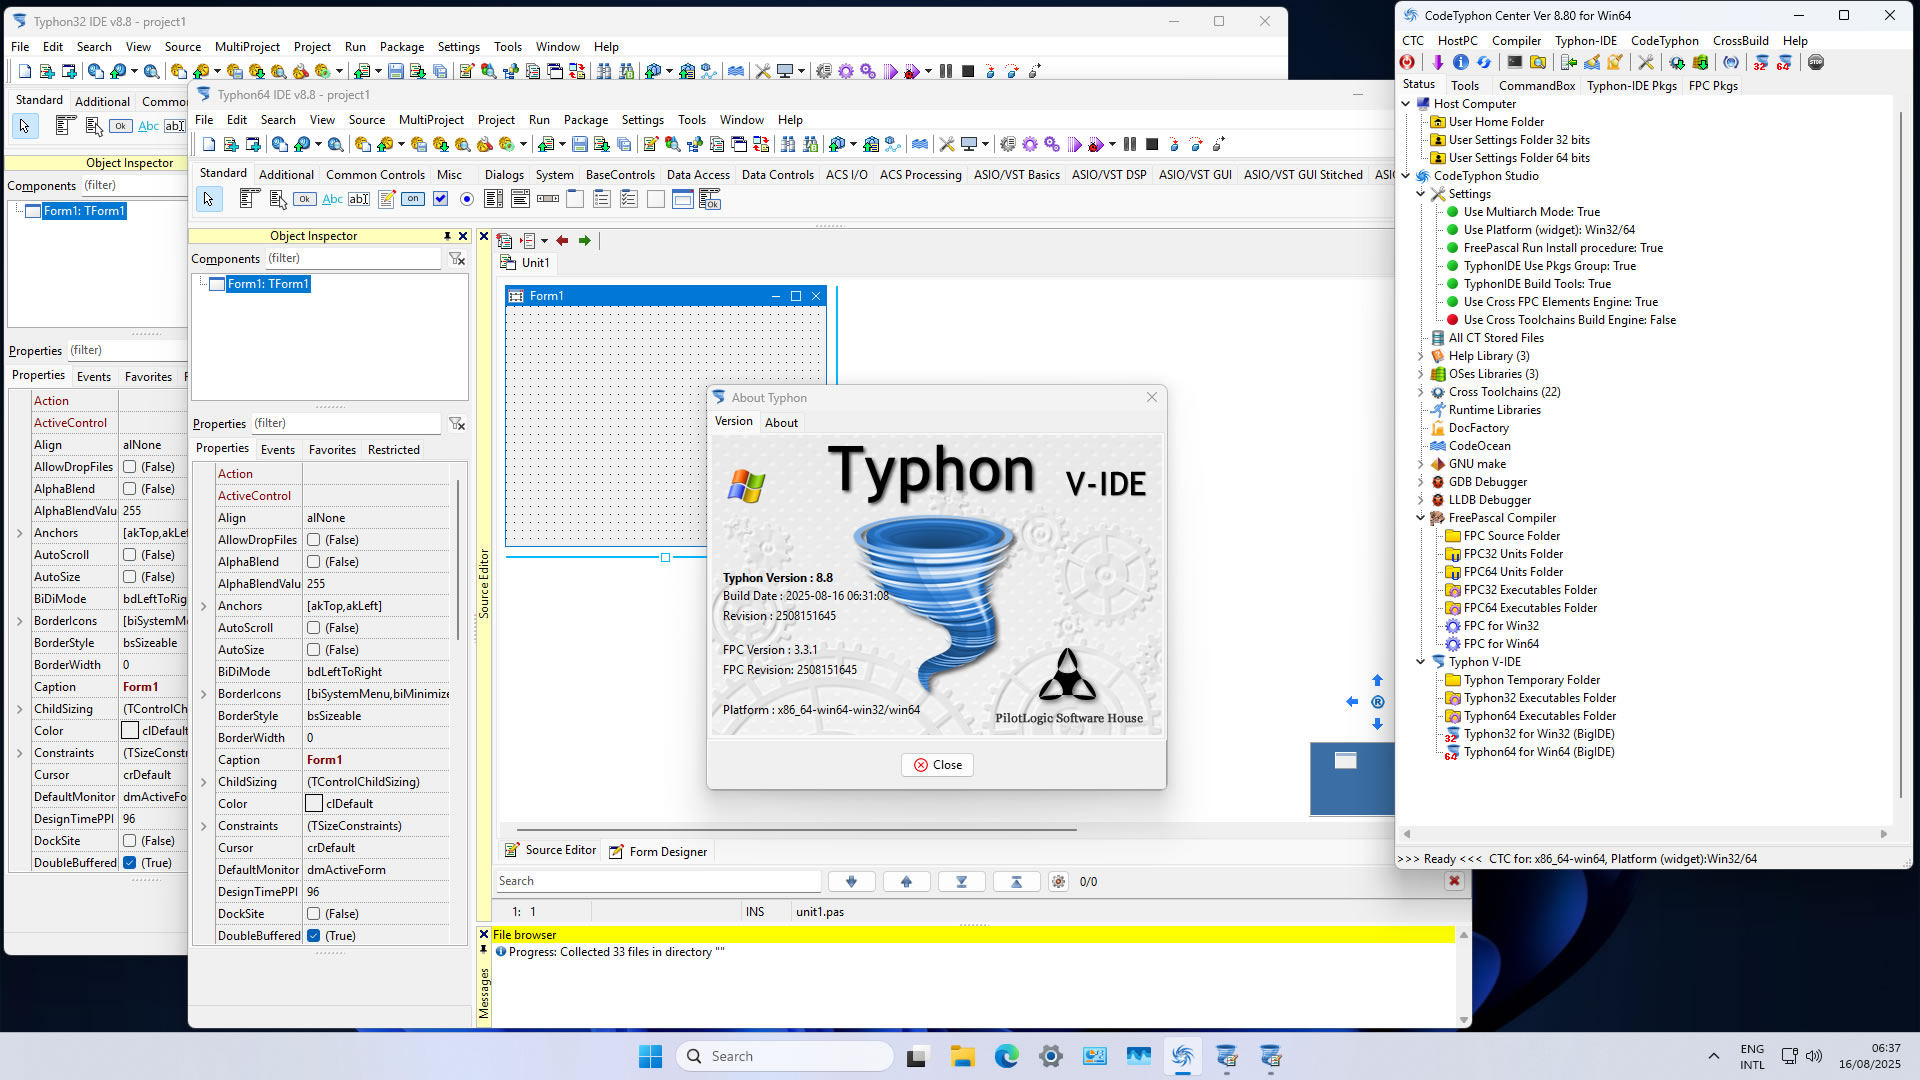The width and height of the screenshot is (1920, 1080).
Task: Clear the Components filter in Typhon64 Object Inspector
Action: 457,259
